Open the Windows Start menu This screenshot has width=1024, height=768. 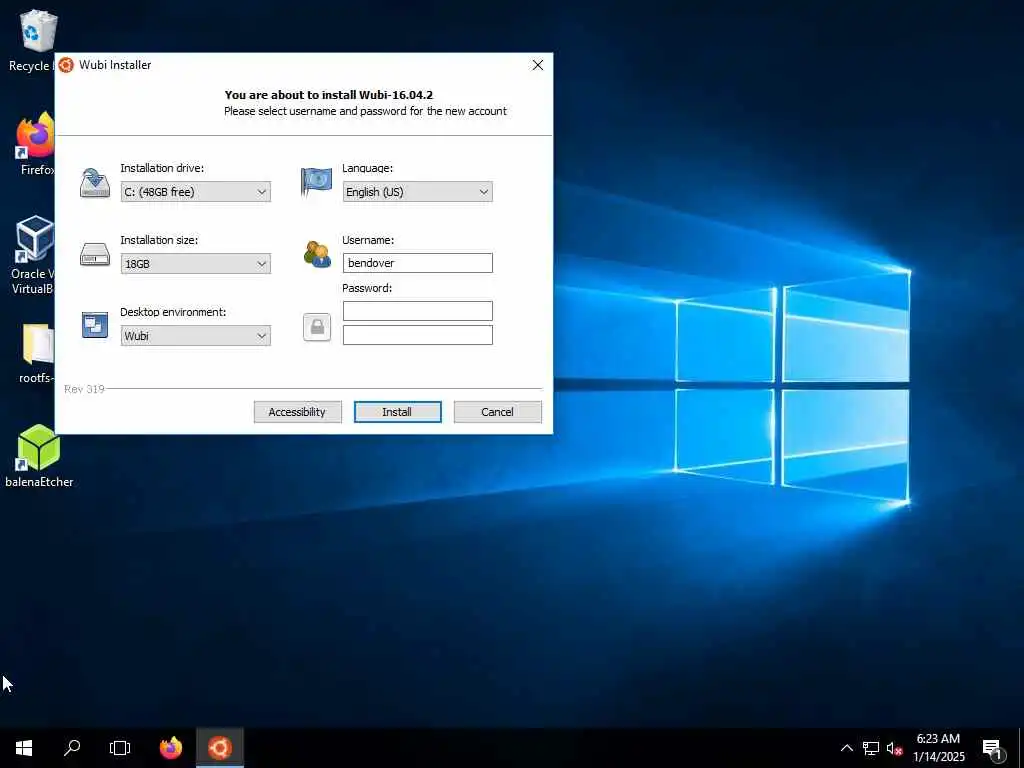(x=24, y=748)
